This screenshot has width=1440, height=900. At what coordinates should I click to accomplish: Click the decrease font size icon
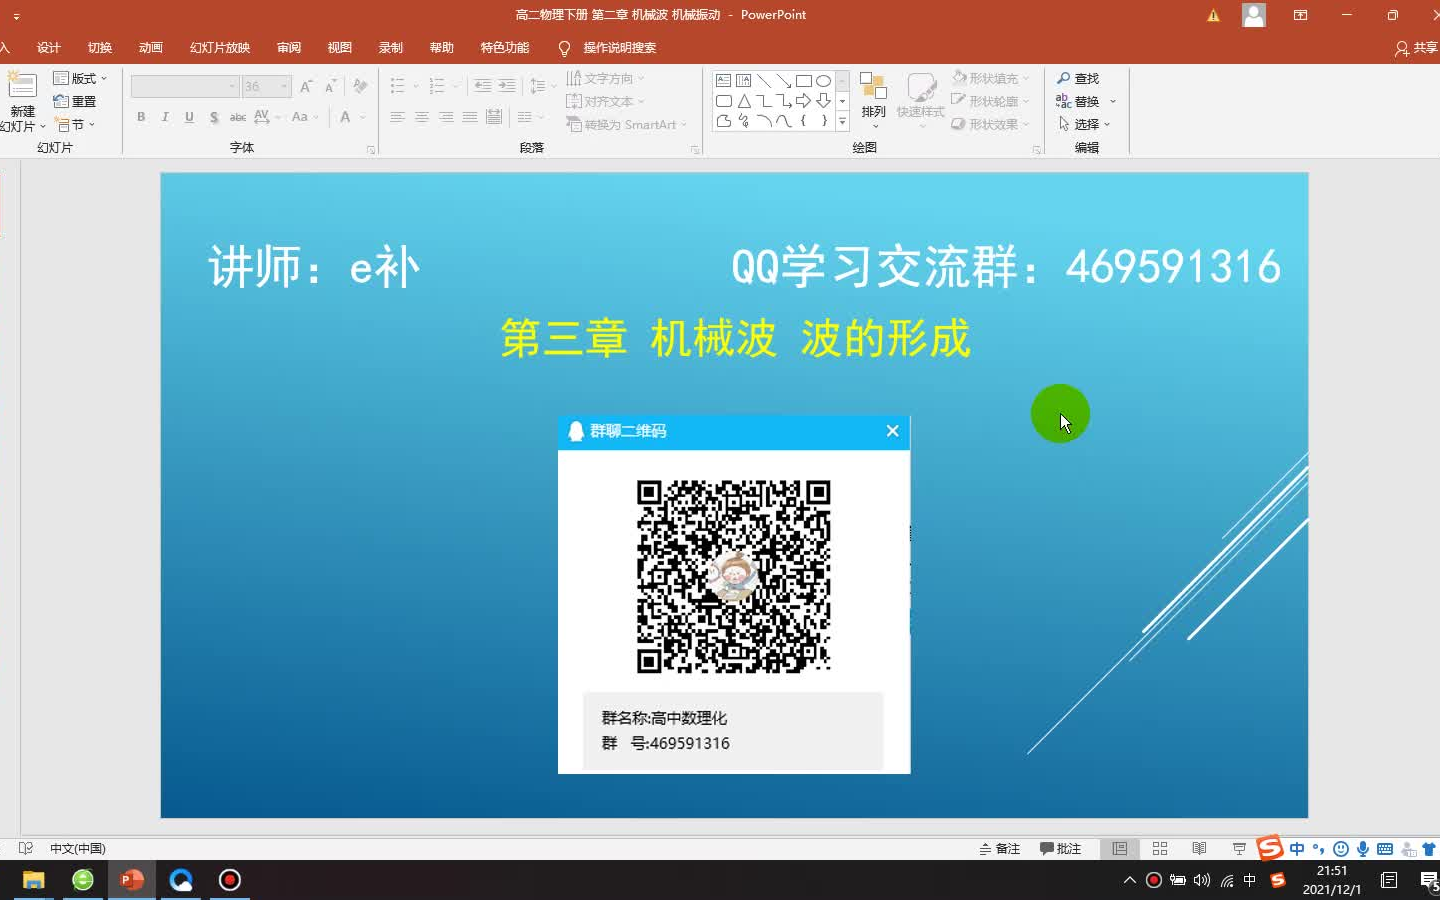[x=330, y=87]
